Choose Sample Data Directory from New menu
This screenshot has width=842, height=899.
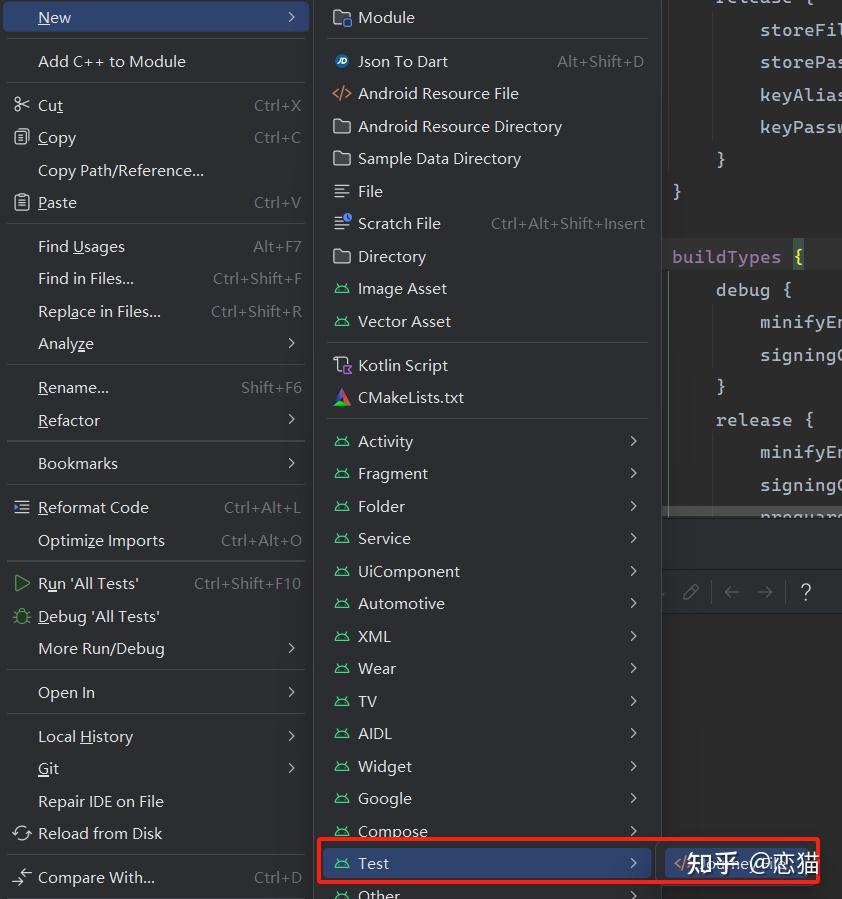(440, 158)
